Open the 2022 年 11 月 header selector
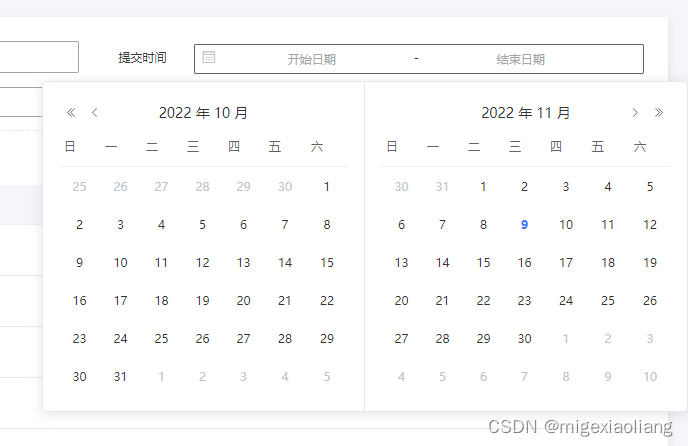This screenshot has height=446, width=688. tap(526, 113)
